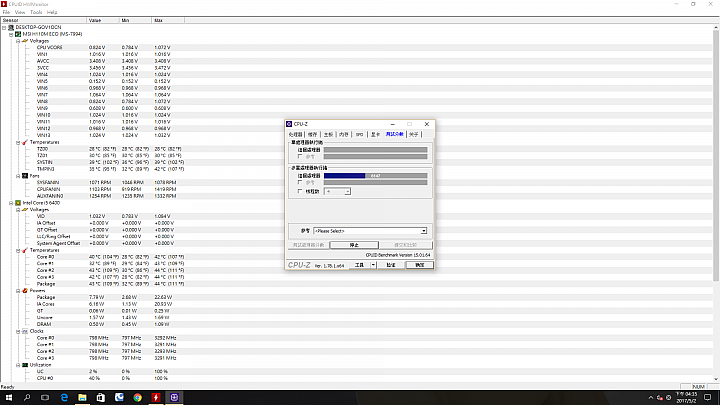Collapse the Utilization group
The width and height of the screenshot is (720, 405).
18,365
